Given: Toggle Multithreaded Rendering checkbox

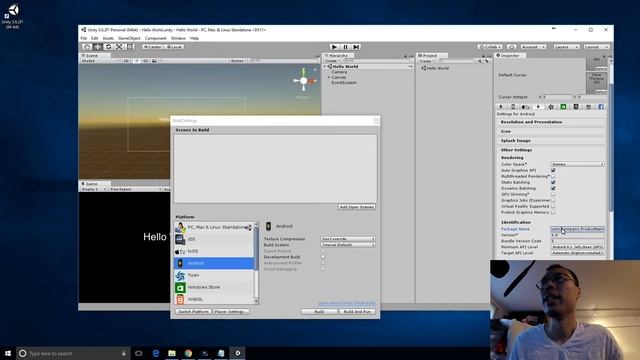Looking at the screenshot, I should (x=553, y=176).
